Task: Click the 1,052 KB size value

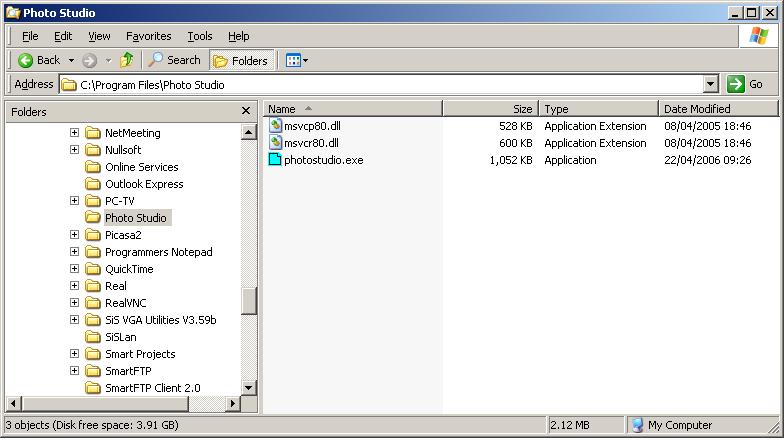Action: click(510, 160)
